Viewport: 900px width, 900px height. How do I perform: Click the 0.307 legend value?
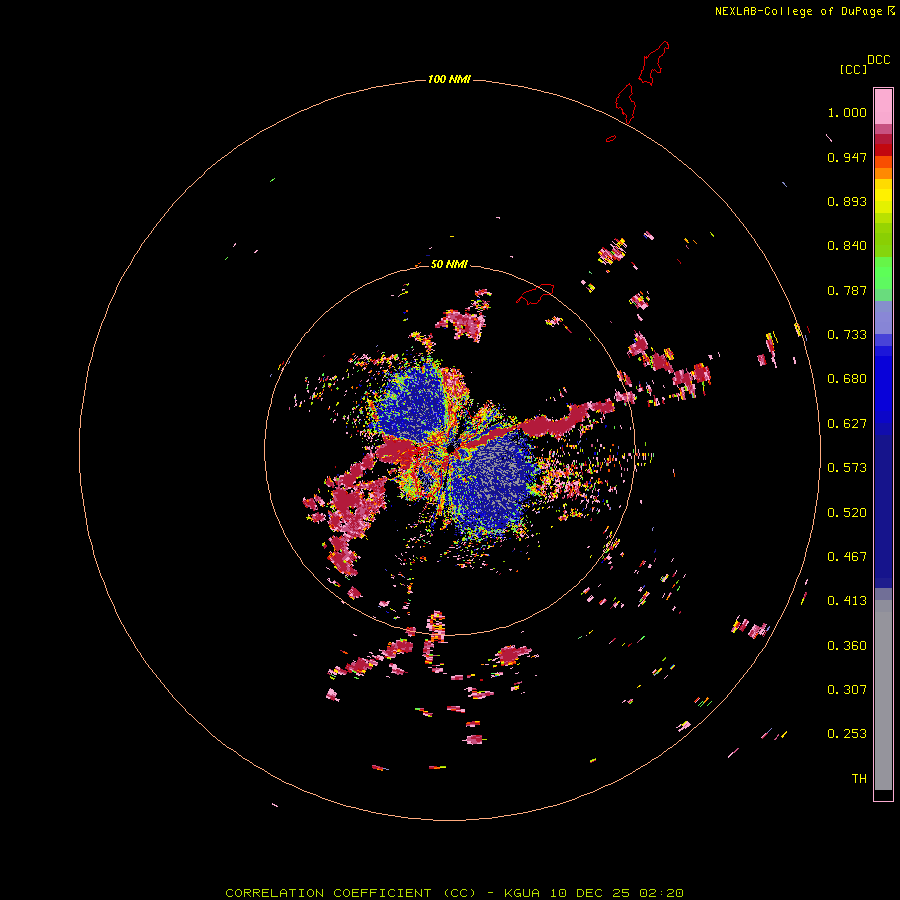coord(847,690)
